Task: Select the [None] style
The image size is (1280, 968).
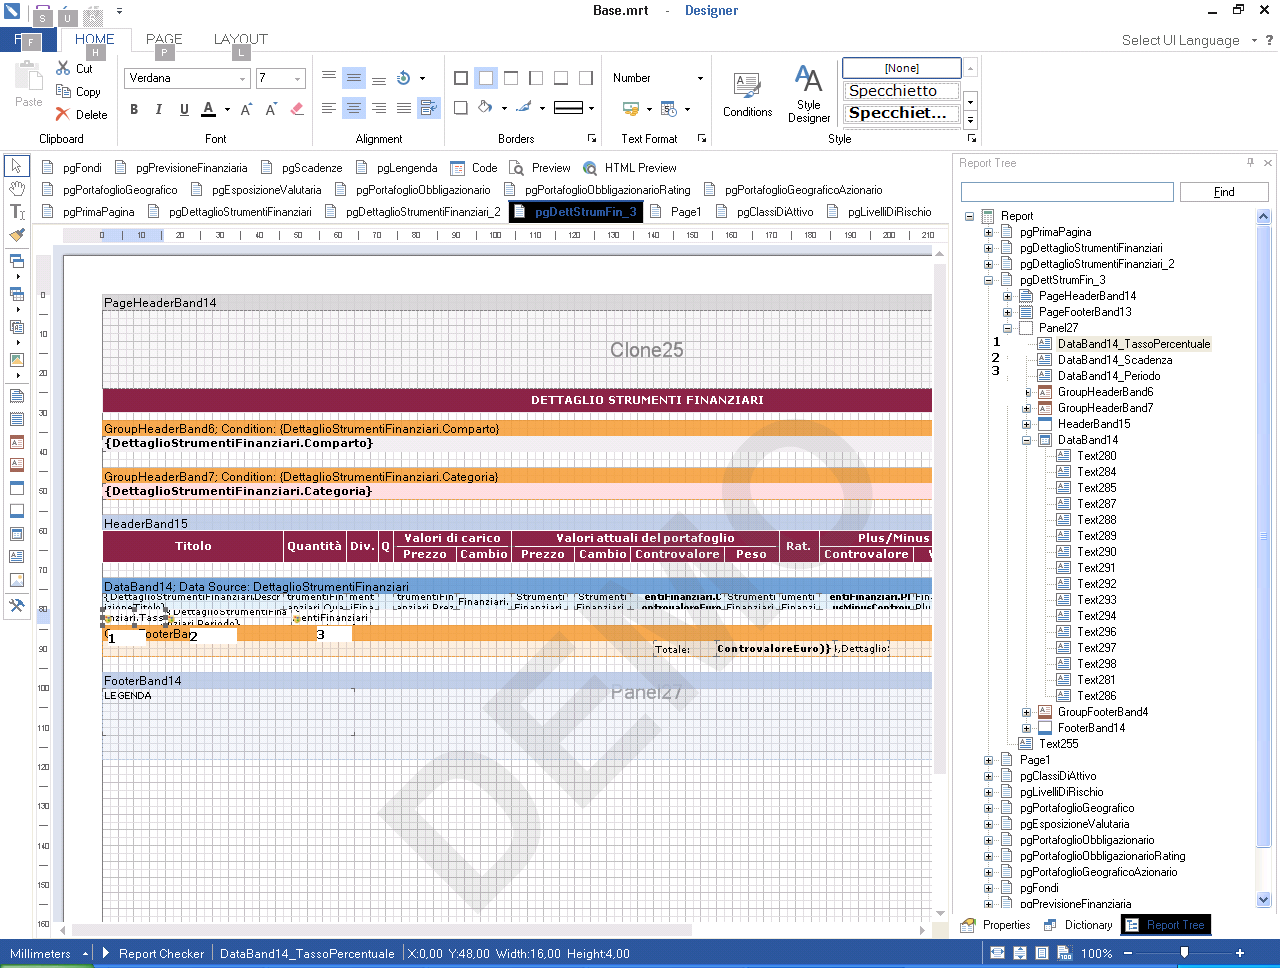Action: pos(901,68)
